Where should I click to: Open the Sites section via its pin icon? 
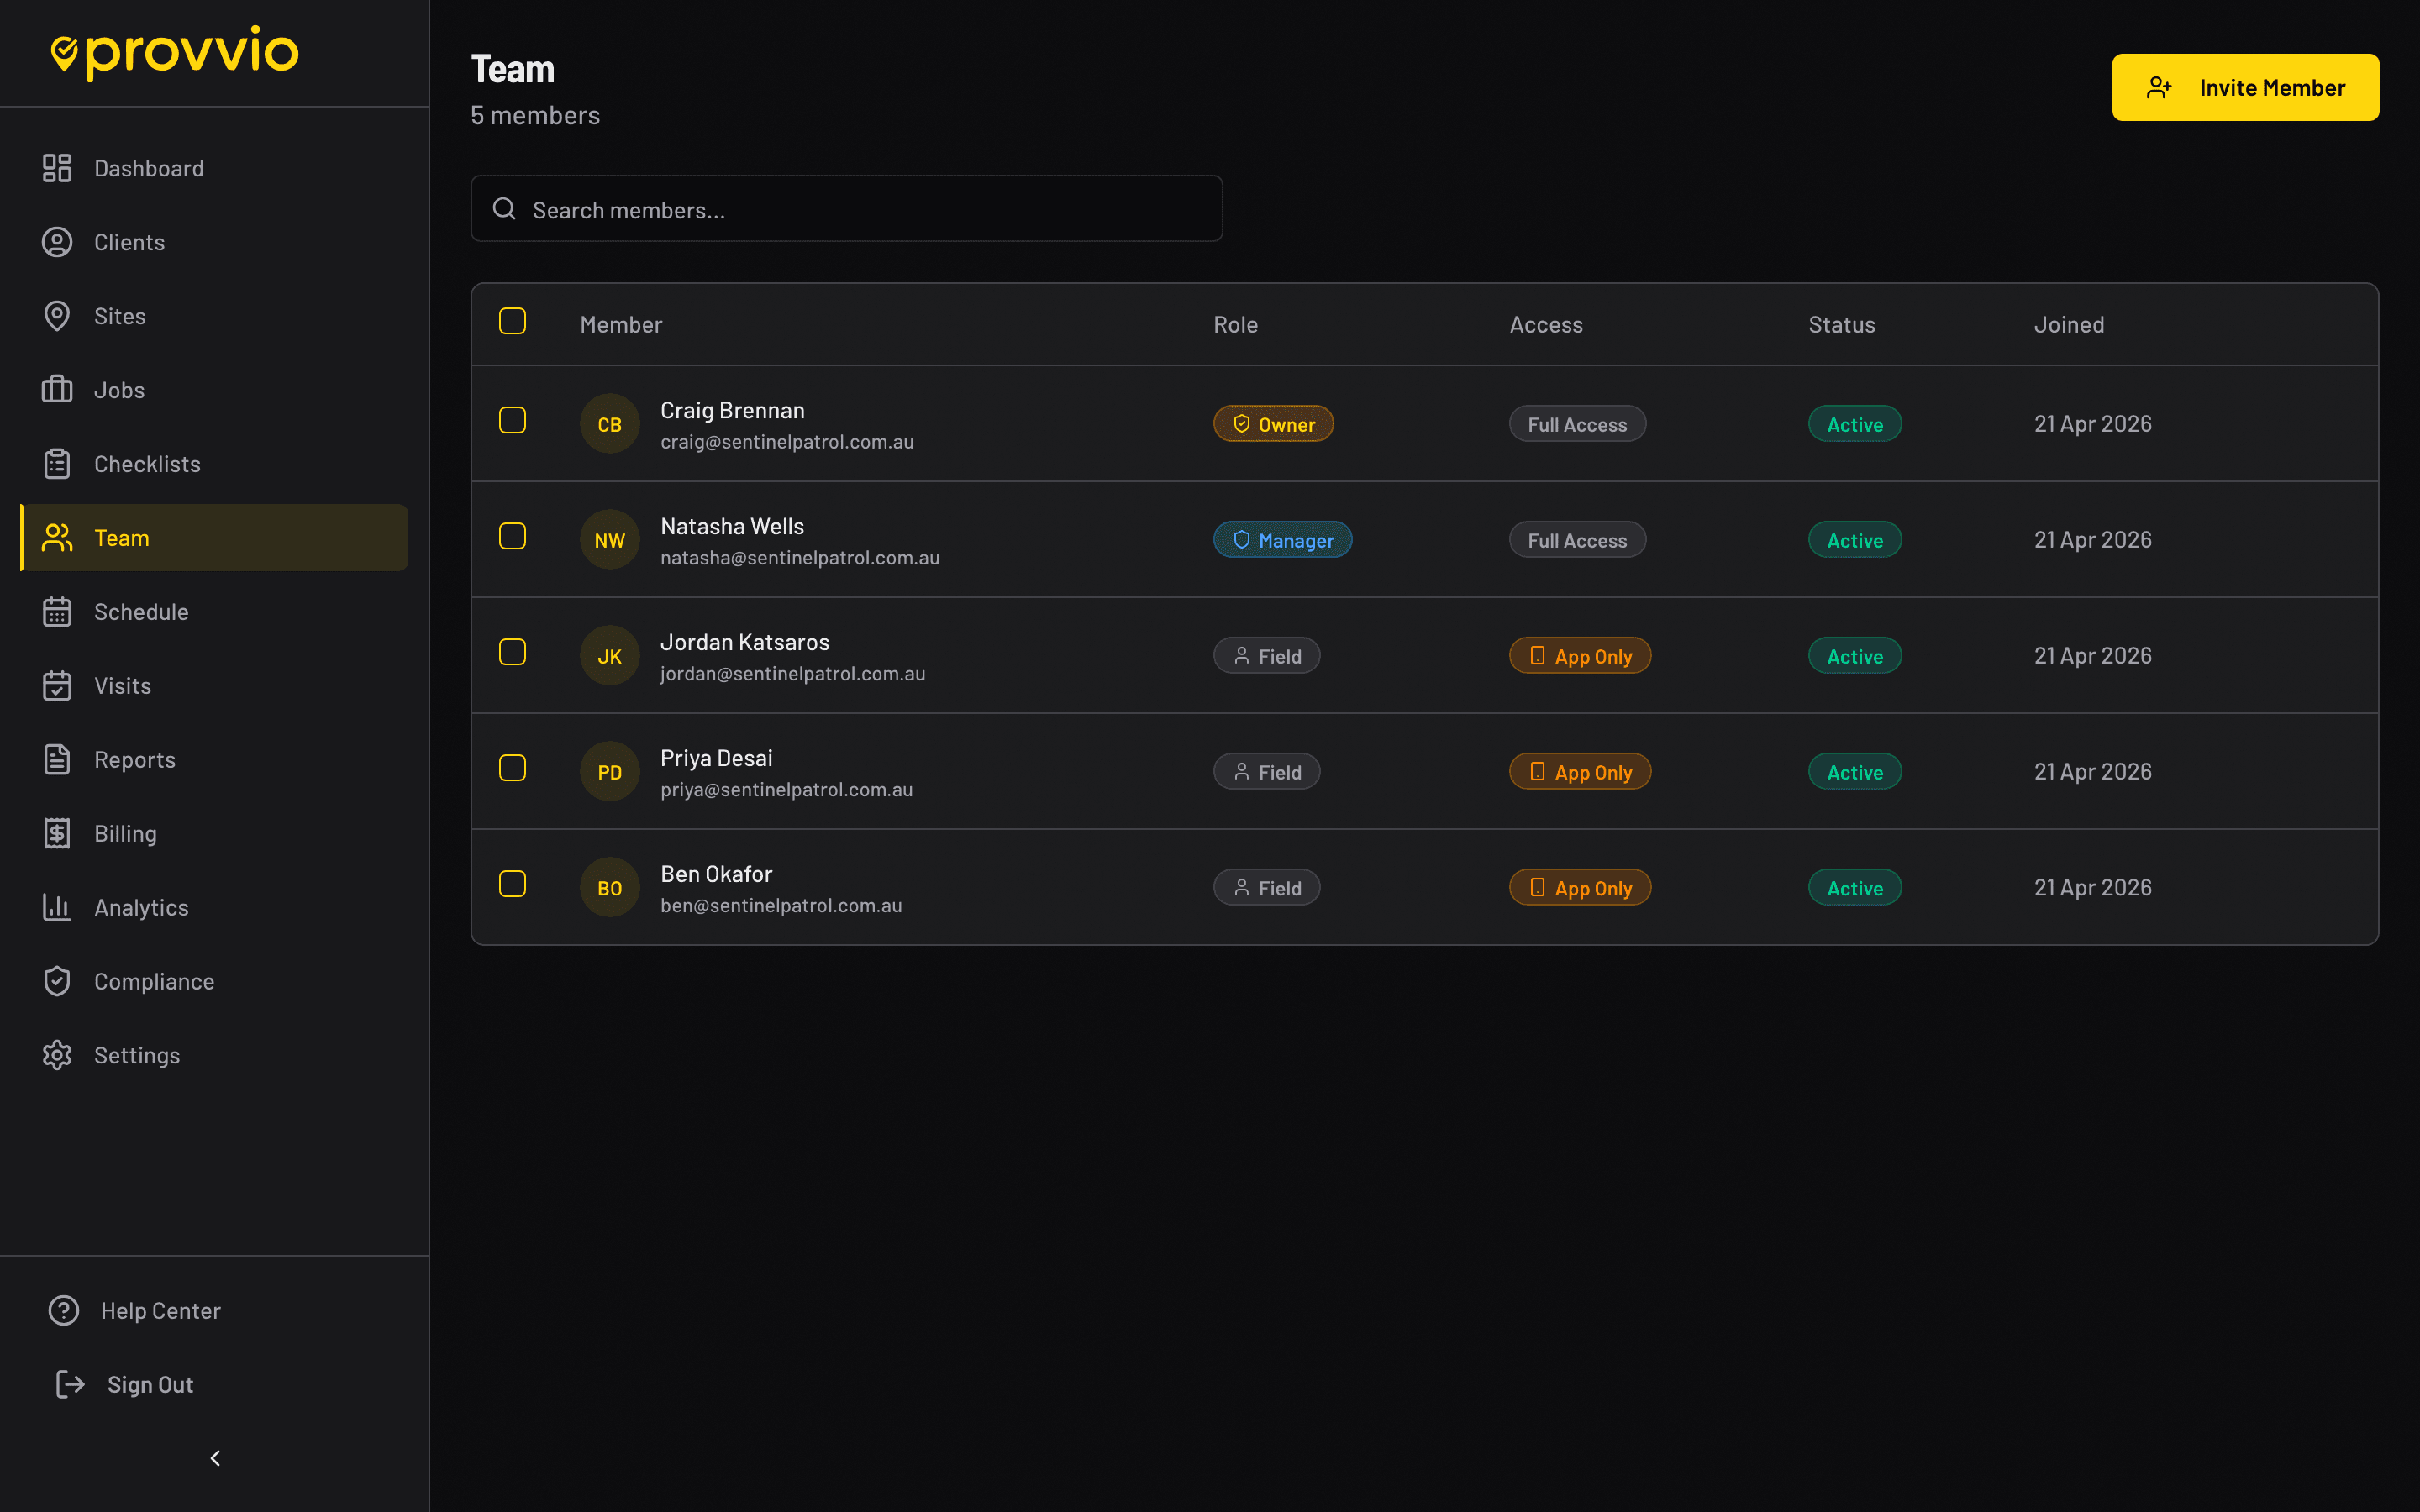click(x=57, y=316)
